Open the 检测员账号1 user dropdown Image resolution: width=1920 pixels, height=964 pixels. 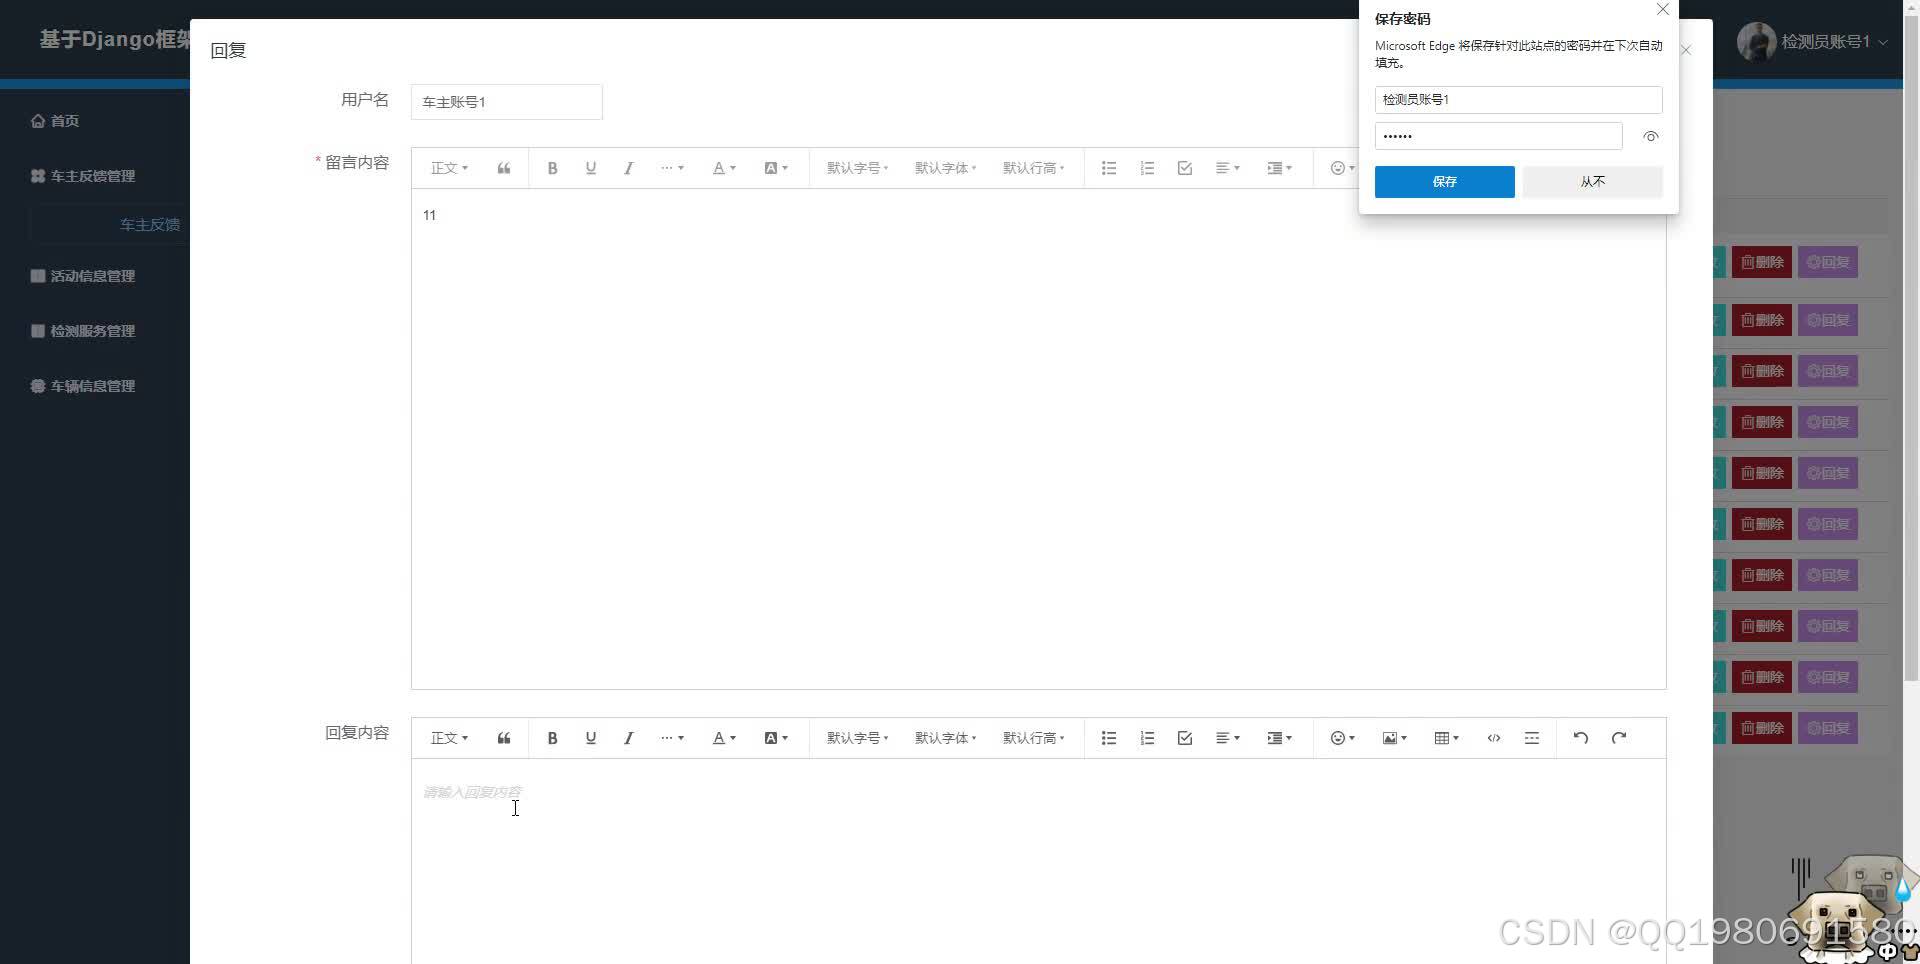pyautogui.click(x=1834, y=42)
